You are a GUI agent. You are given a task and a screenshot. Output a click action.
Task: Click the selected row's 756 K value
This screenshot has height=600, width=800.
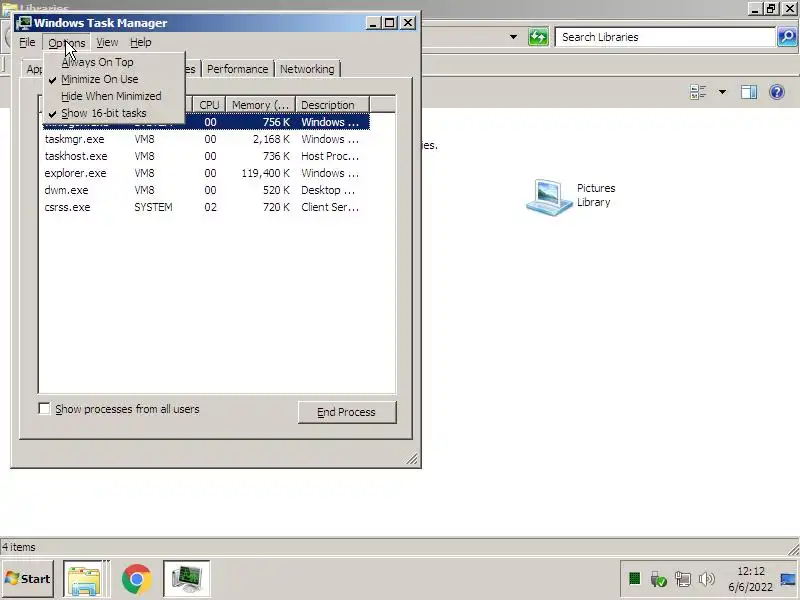coord(276,122)
